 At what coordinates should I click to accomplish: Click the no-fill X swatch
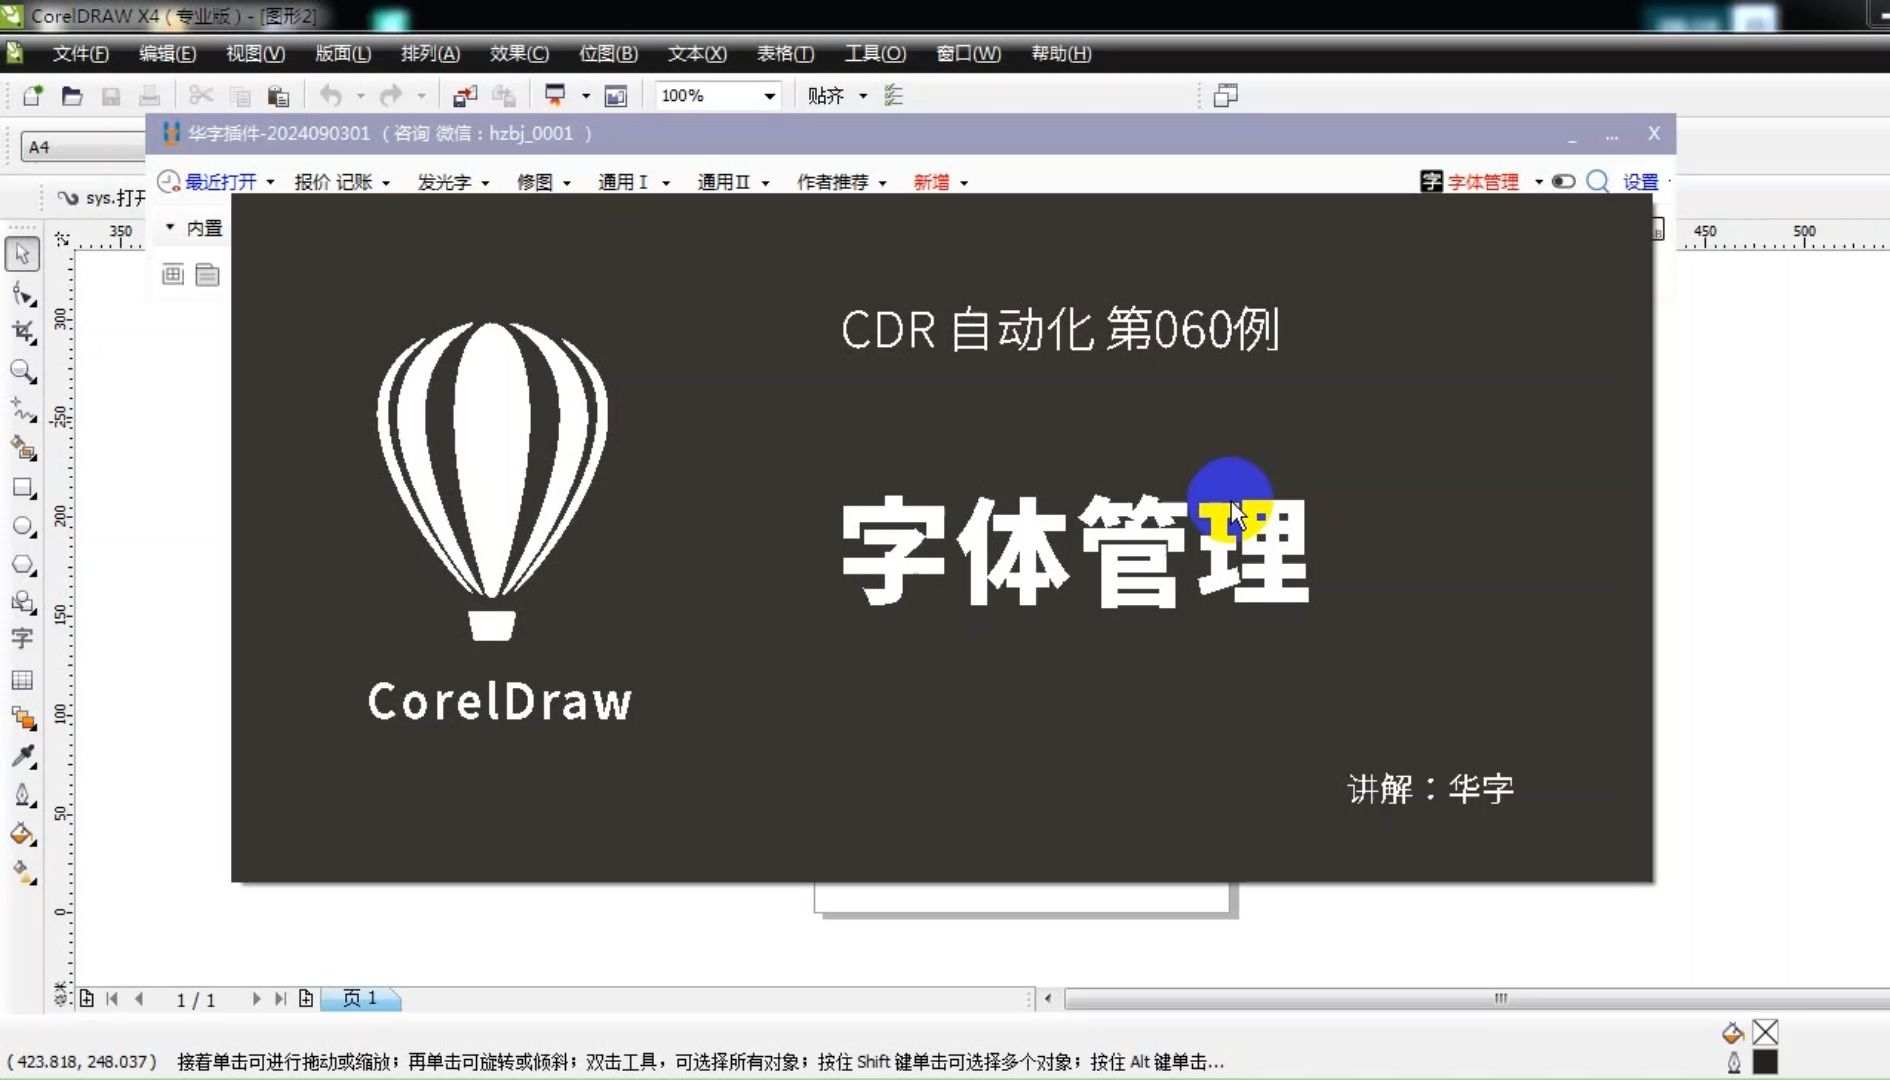1765,1032
